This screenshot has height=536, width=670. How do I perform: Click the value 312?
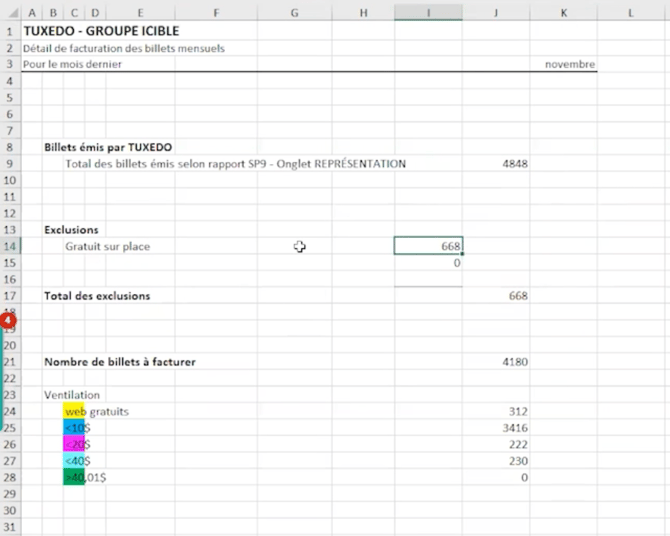point(518,412)
